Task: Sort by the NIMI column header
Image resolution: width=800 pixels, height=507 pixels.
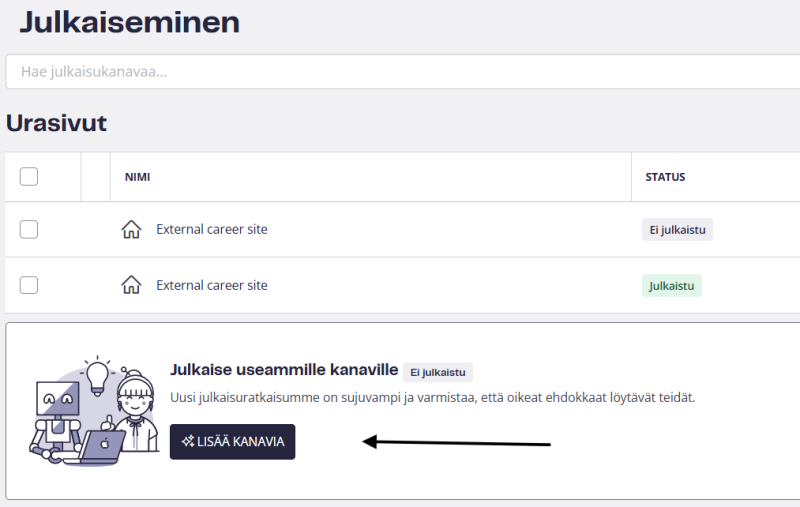Action: (137, 177)
